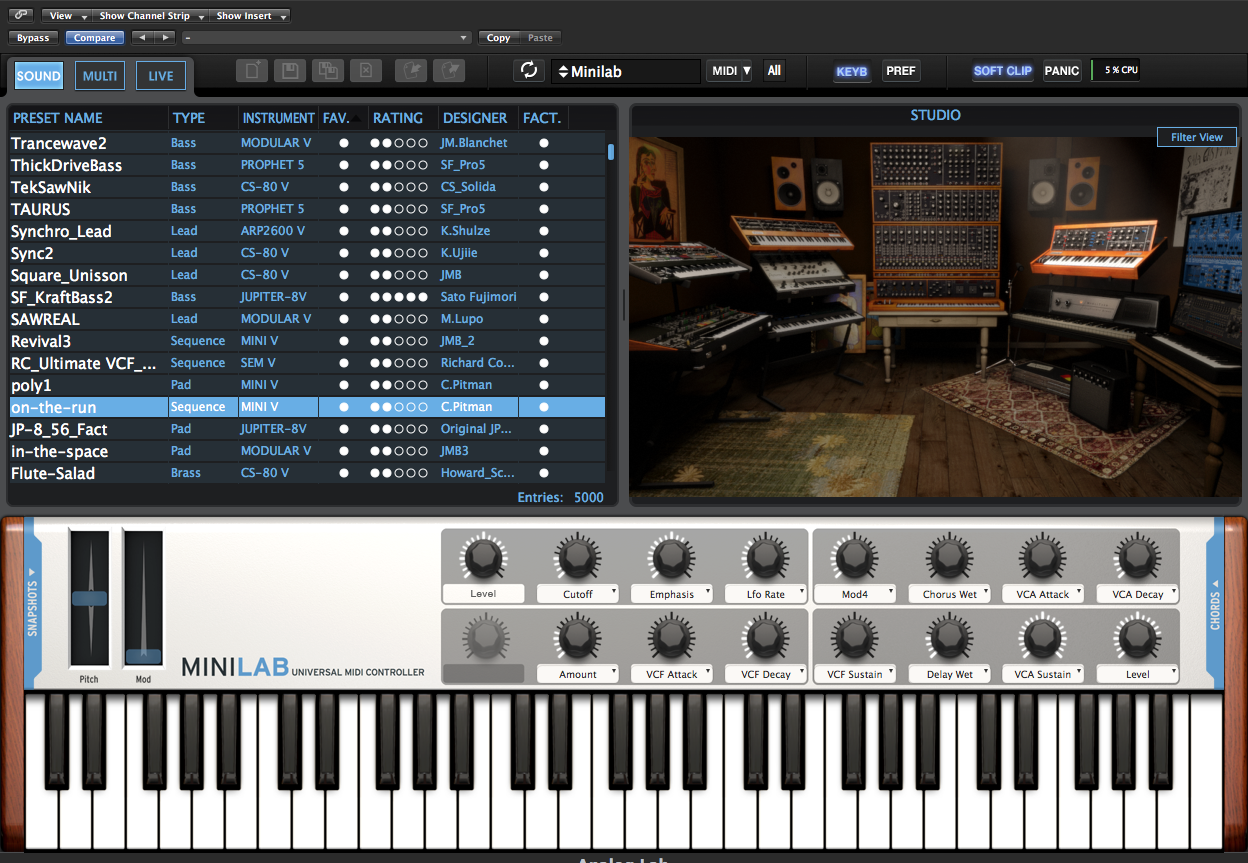The width and height of the screenshot is (1248, 863).
Task: Open the View dropdown menu
Action: [66, 16]
